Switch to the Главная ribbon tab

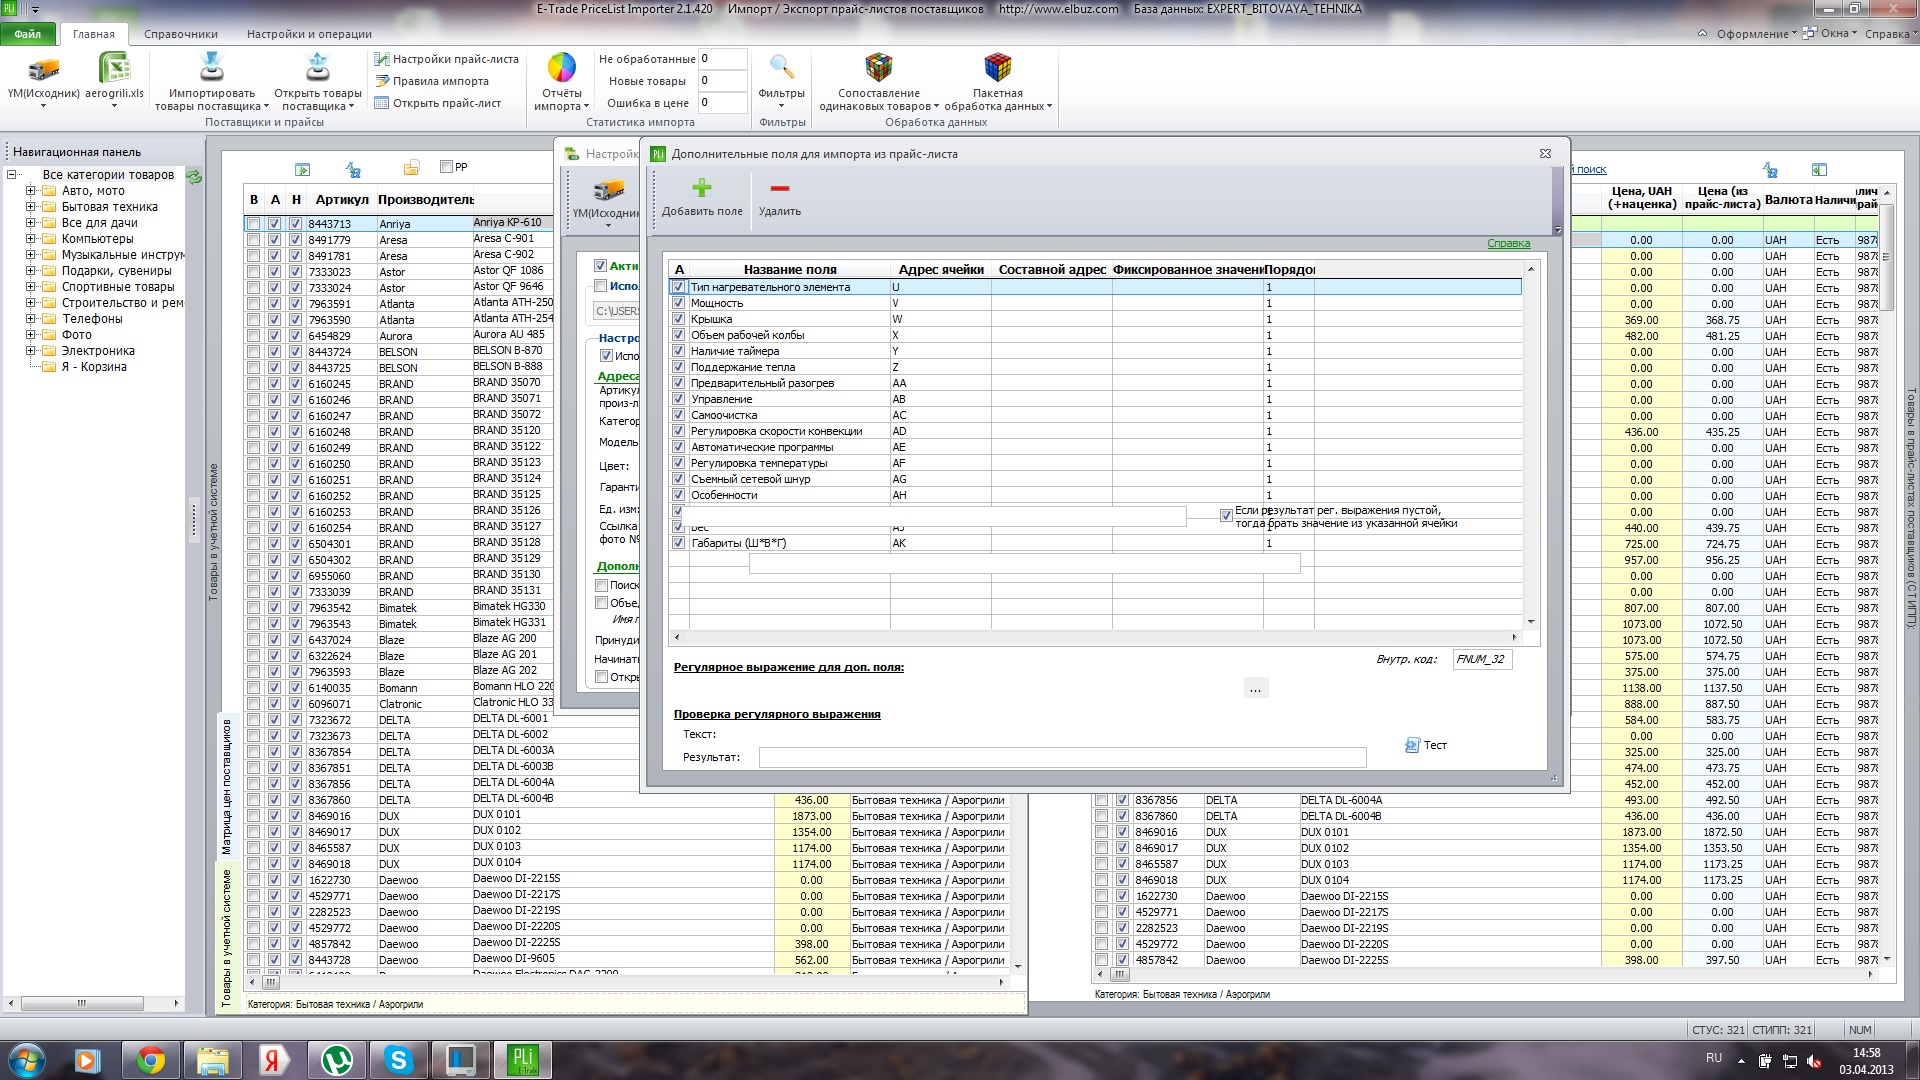tap(94, 34)
